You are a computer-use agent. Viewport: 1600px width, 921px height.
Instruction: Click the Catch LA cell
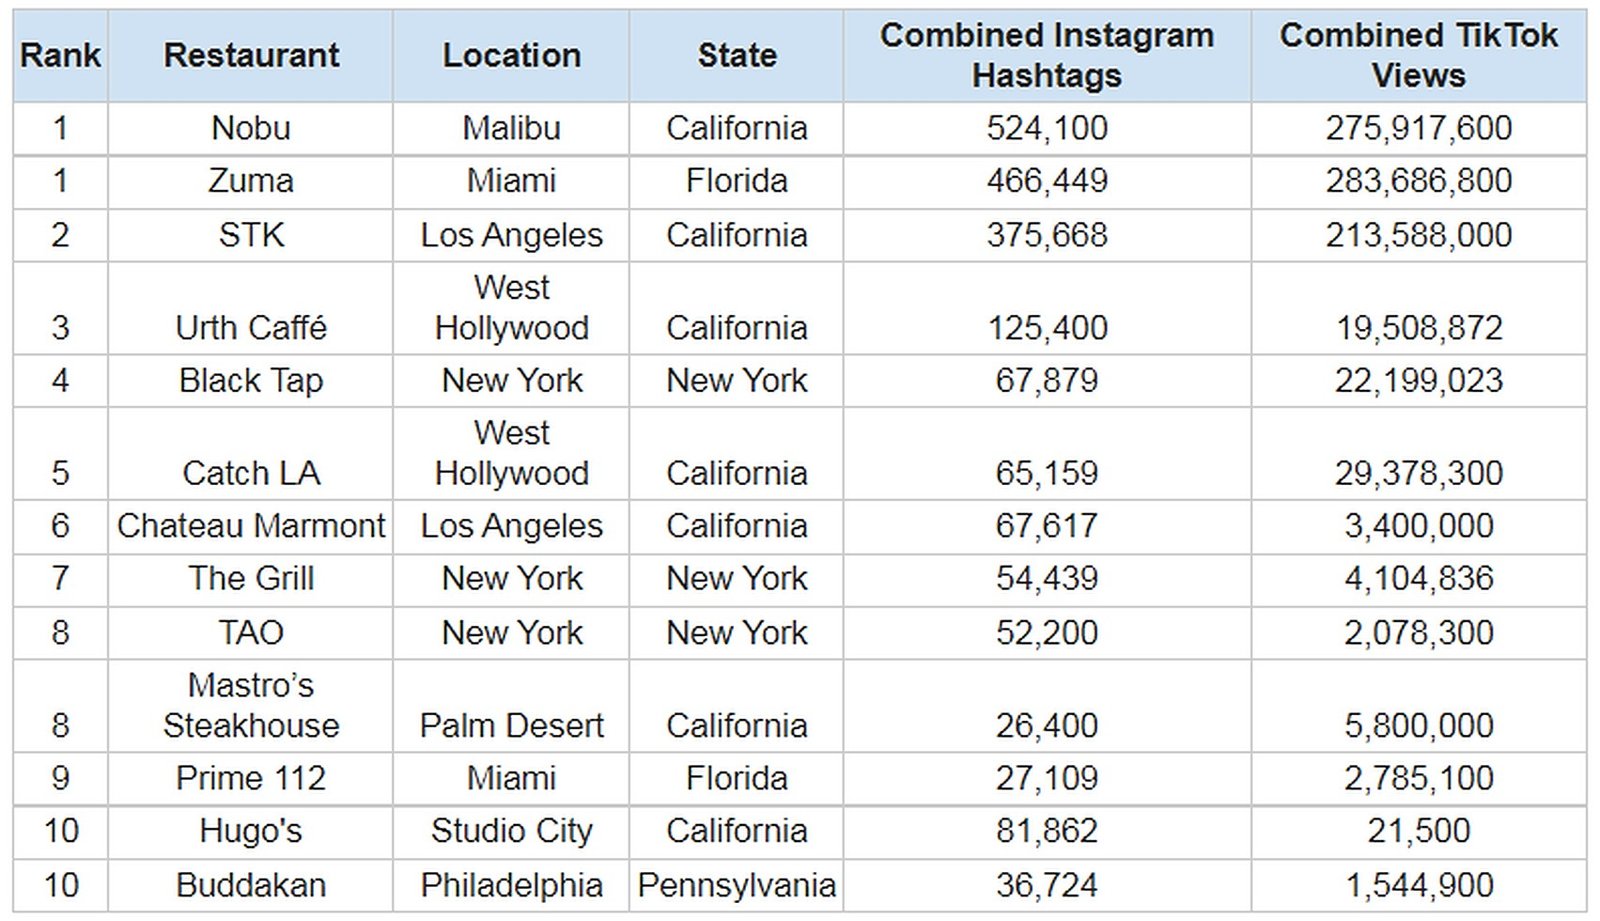pos(250,454)
